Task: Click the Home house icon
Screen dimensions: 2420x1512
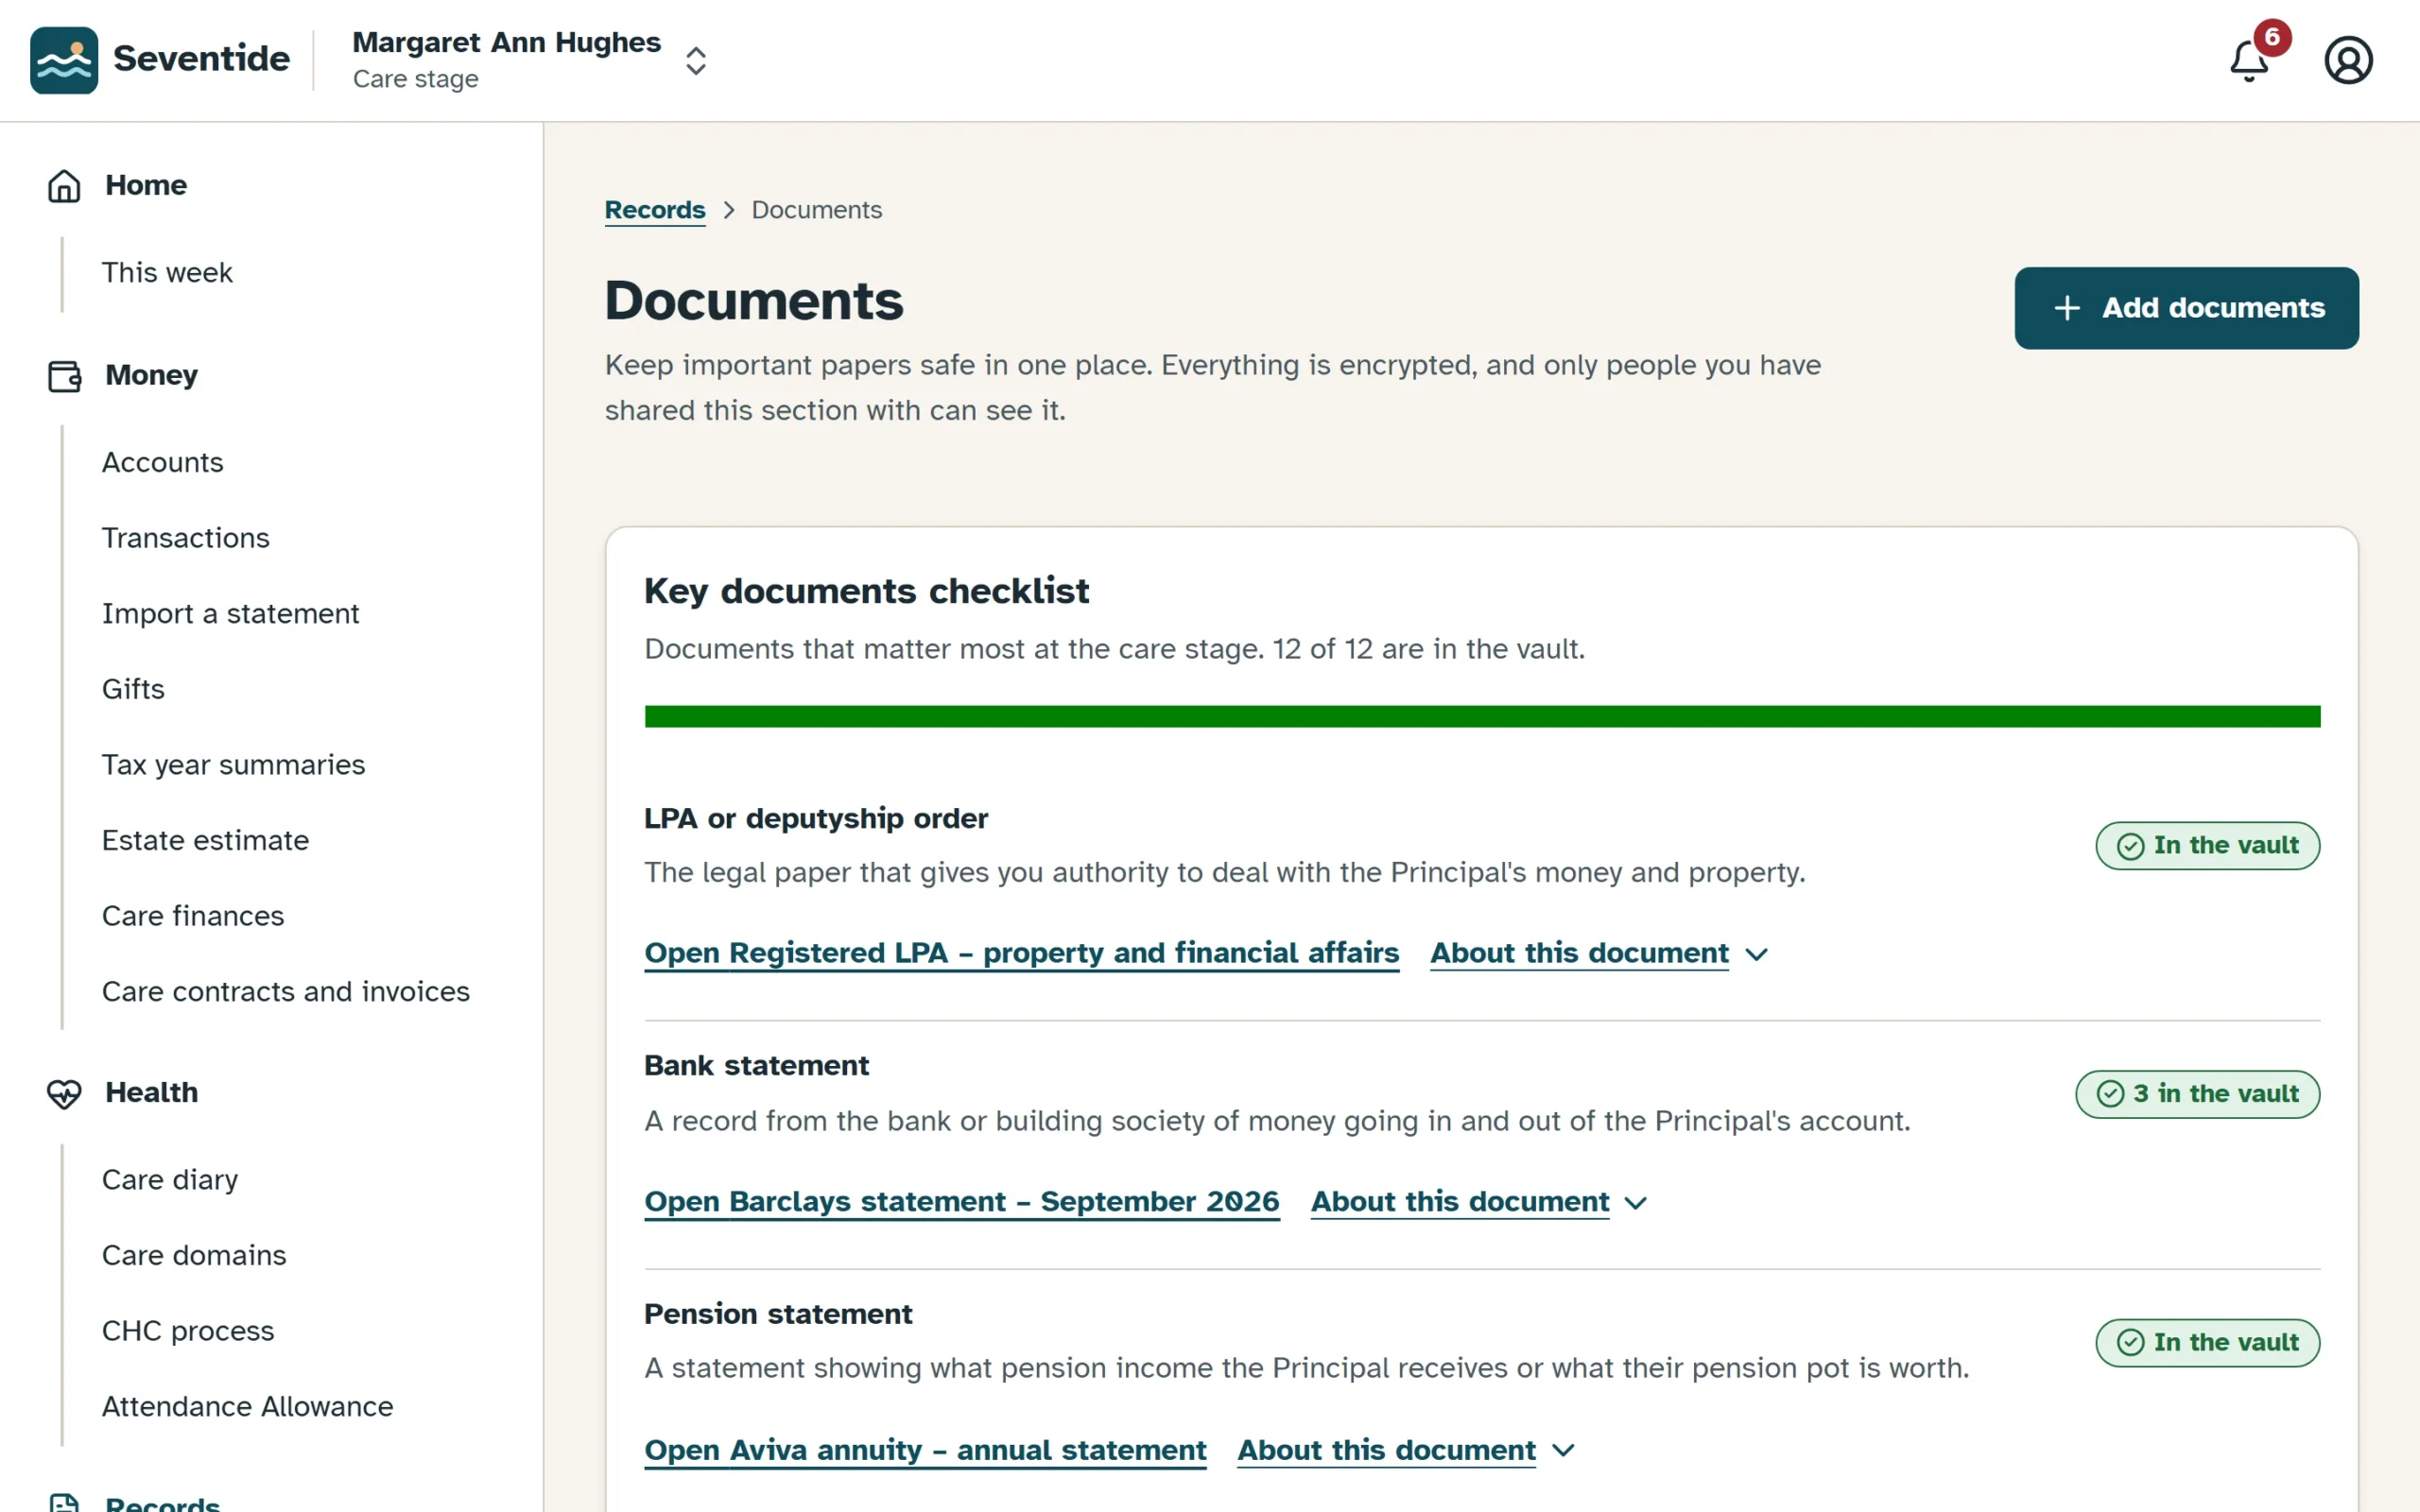Action: (x=64, y=186)
